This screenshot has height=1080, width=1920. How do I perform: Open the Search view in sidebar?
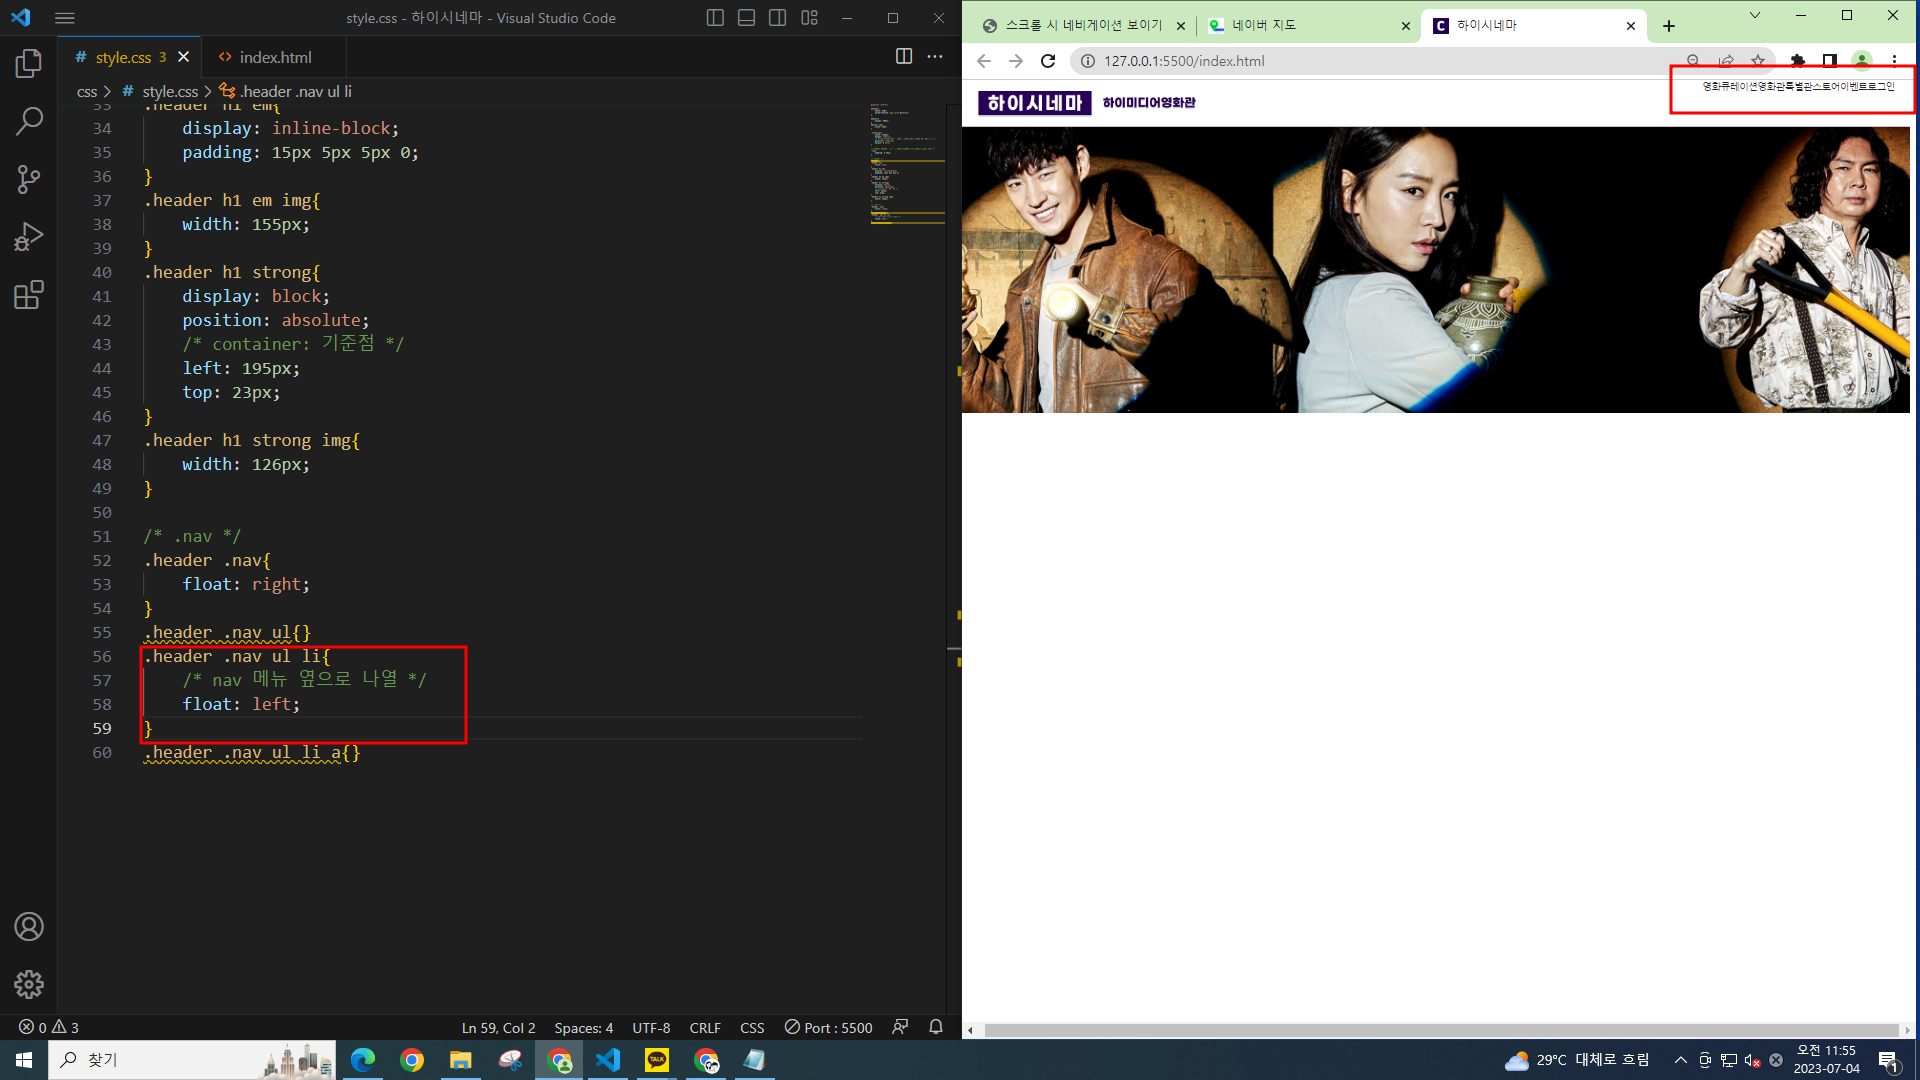click(x=29, y=122)
